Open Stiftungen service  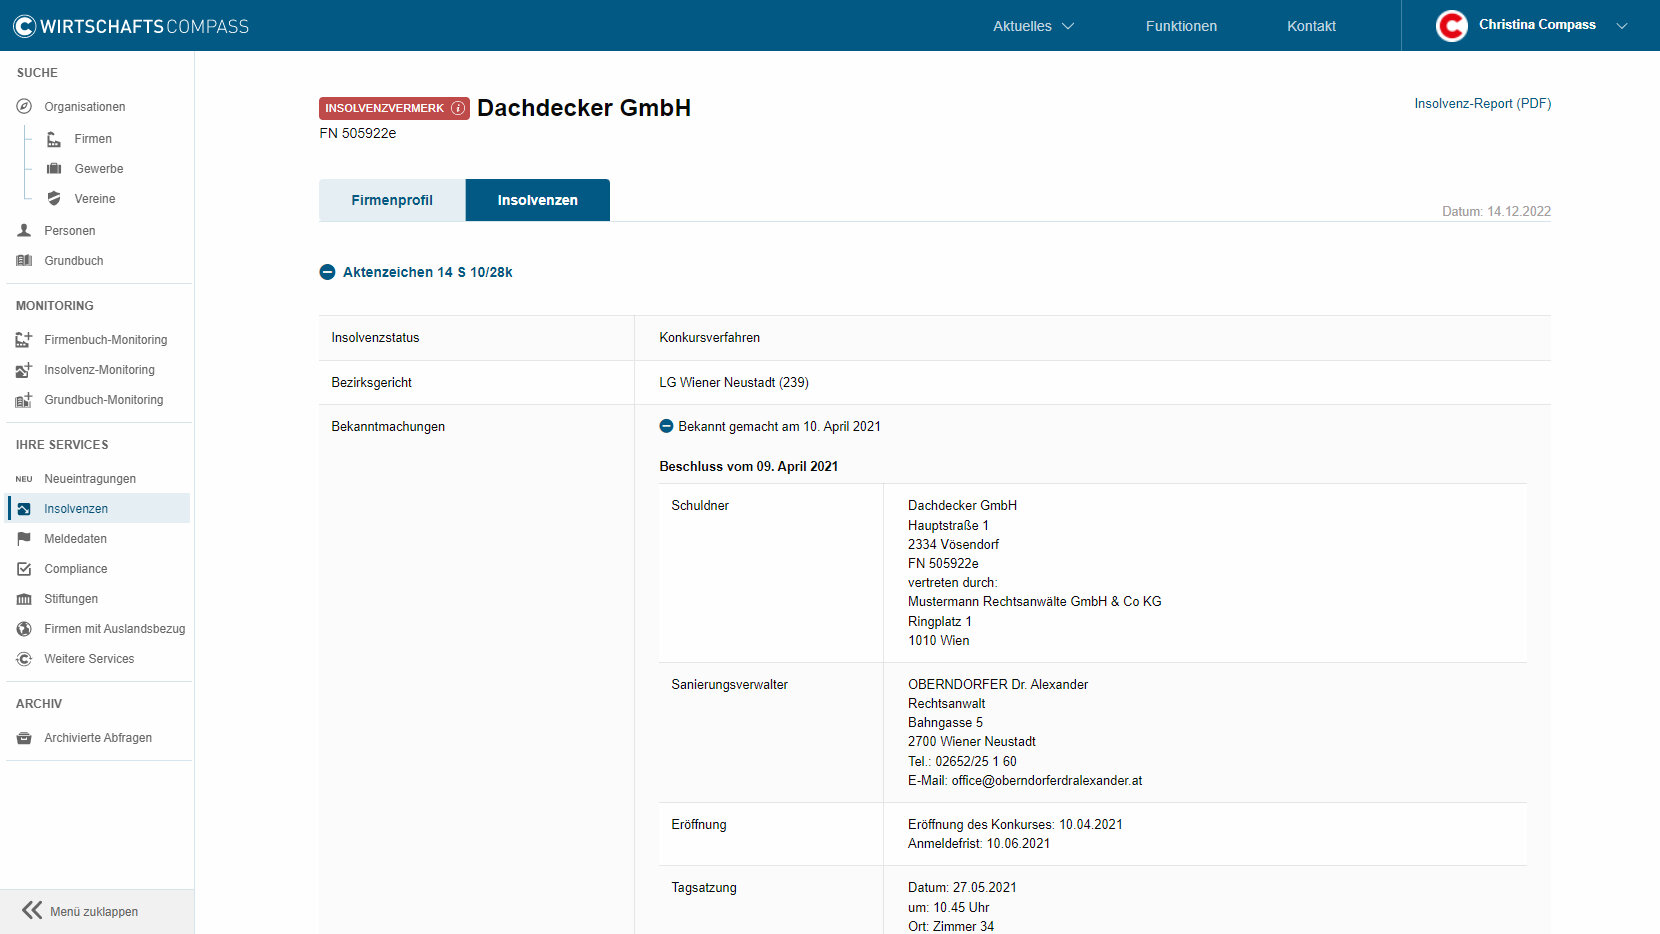click(71, 599)
